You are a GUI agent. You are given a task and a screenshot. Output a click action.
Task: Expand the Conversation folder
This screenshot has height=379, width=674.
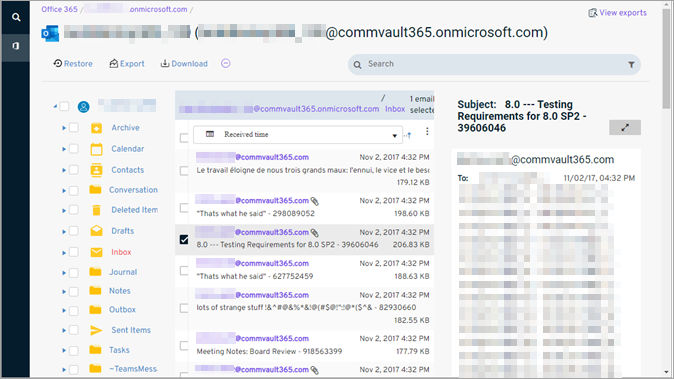pos(64,190)
